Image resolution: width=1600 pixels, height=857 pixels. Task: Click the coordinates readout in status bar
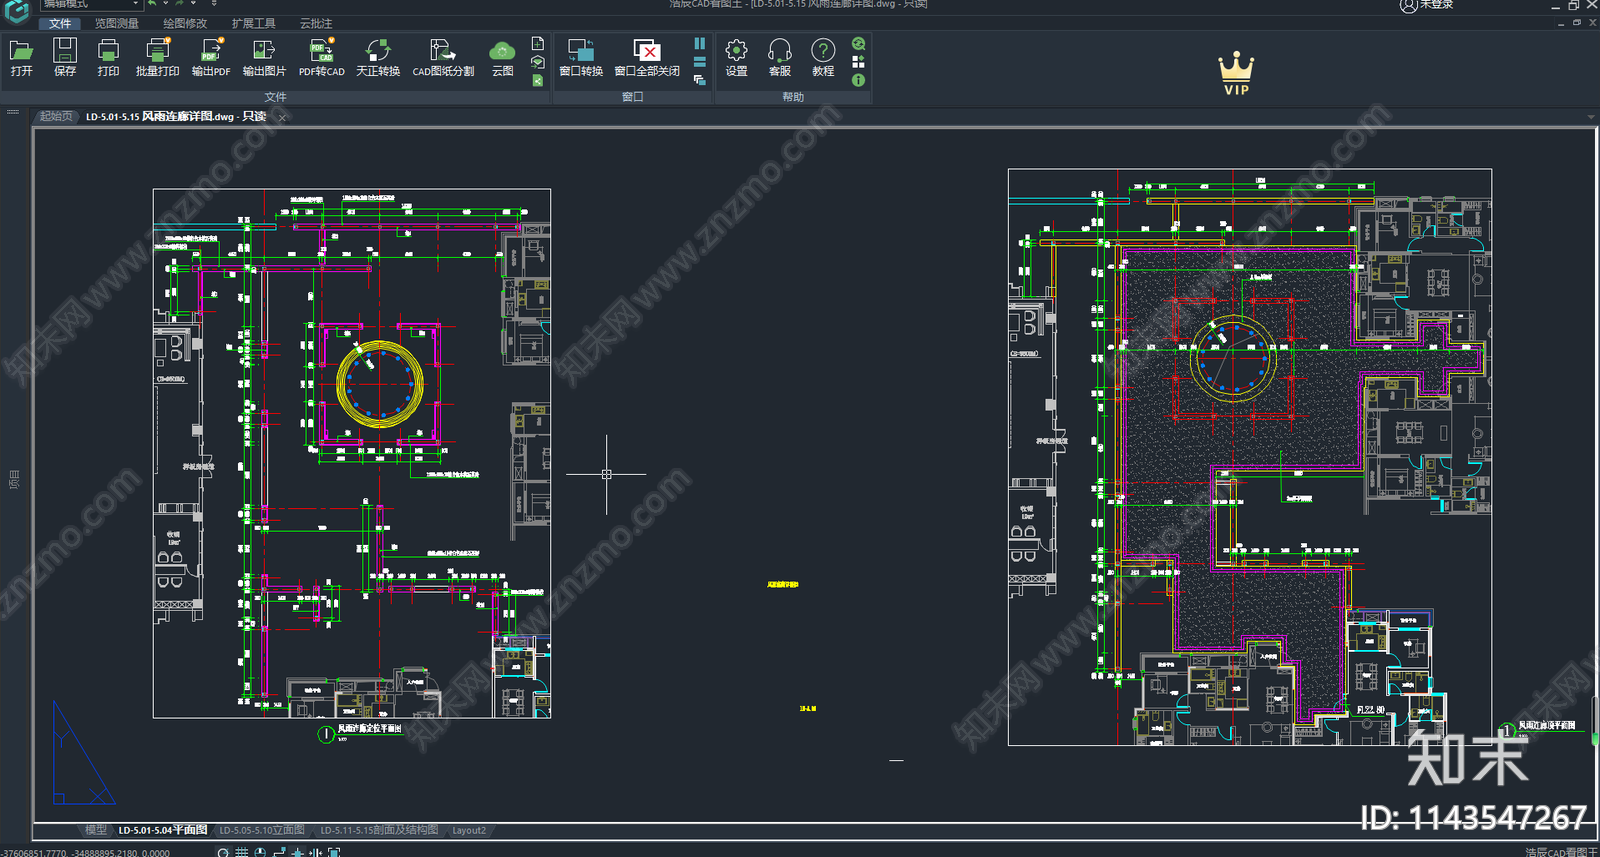click(86, 853)
